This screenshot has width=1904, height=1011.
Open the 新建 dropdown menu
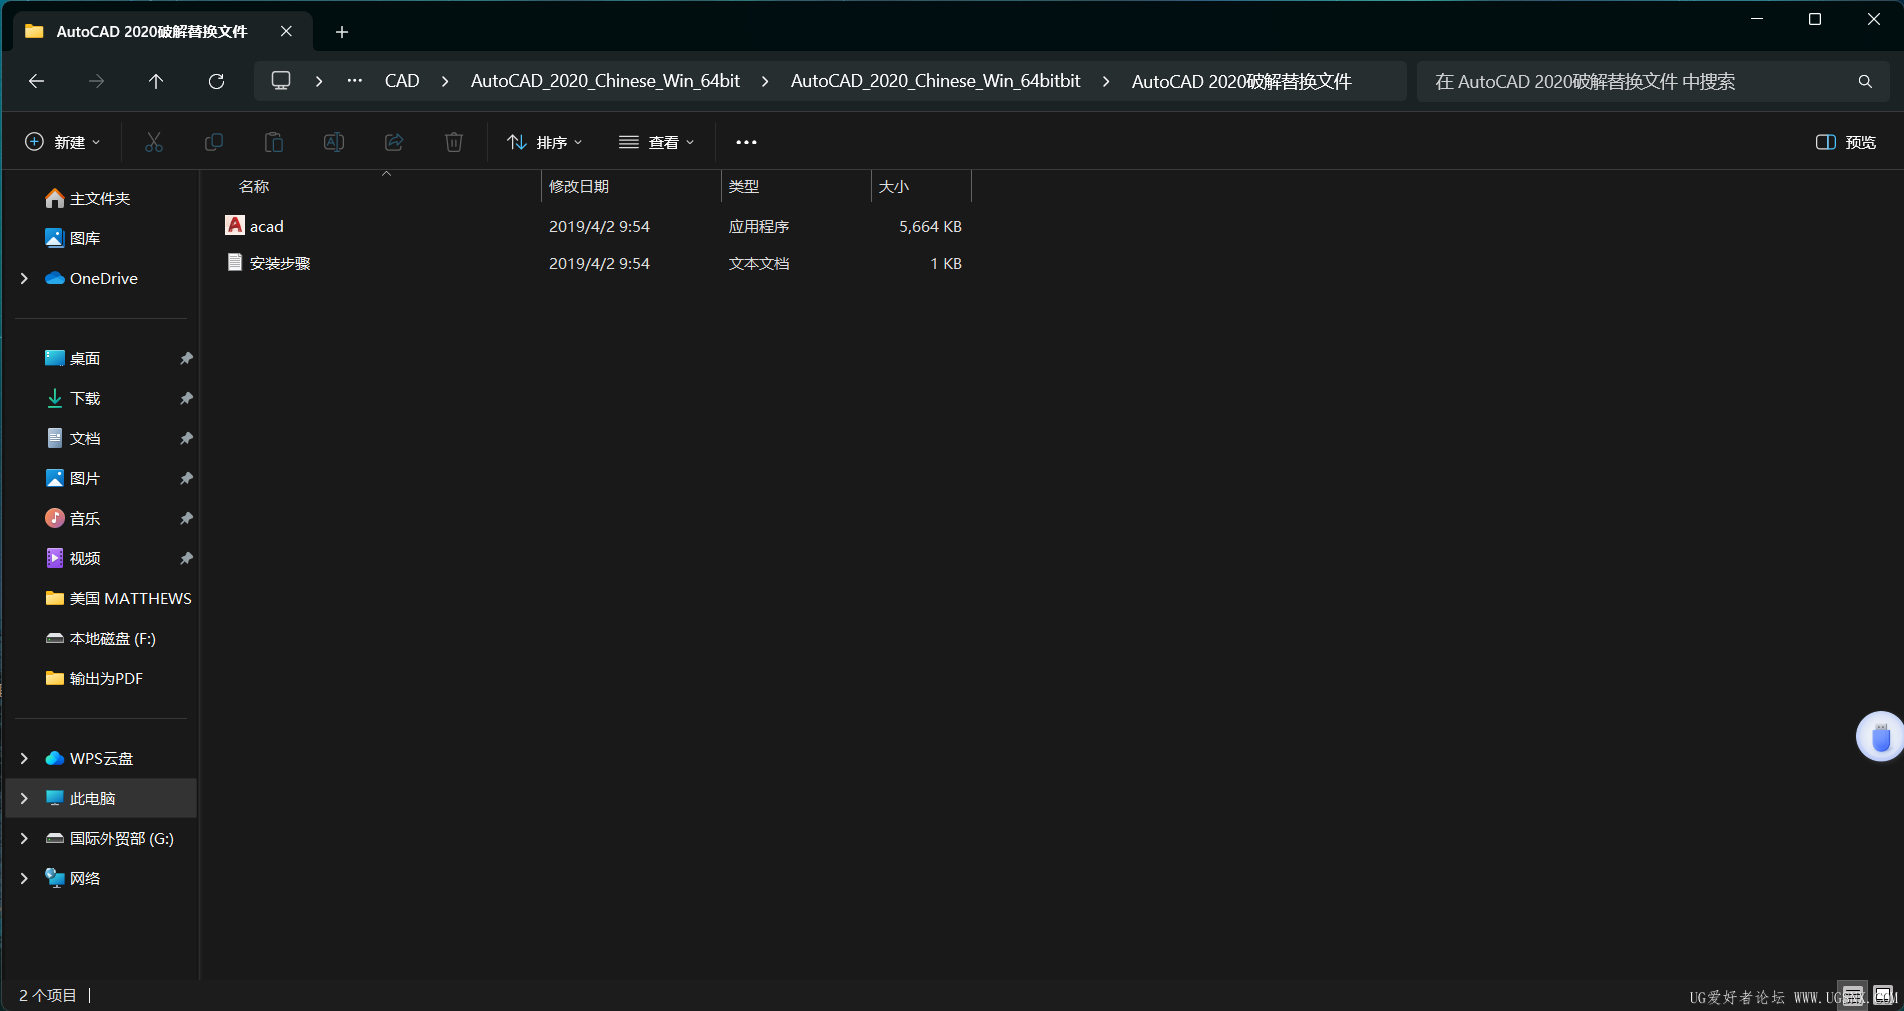click(x=63, y=142)
